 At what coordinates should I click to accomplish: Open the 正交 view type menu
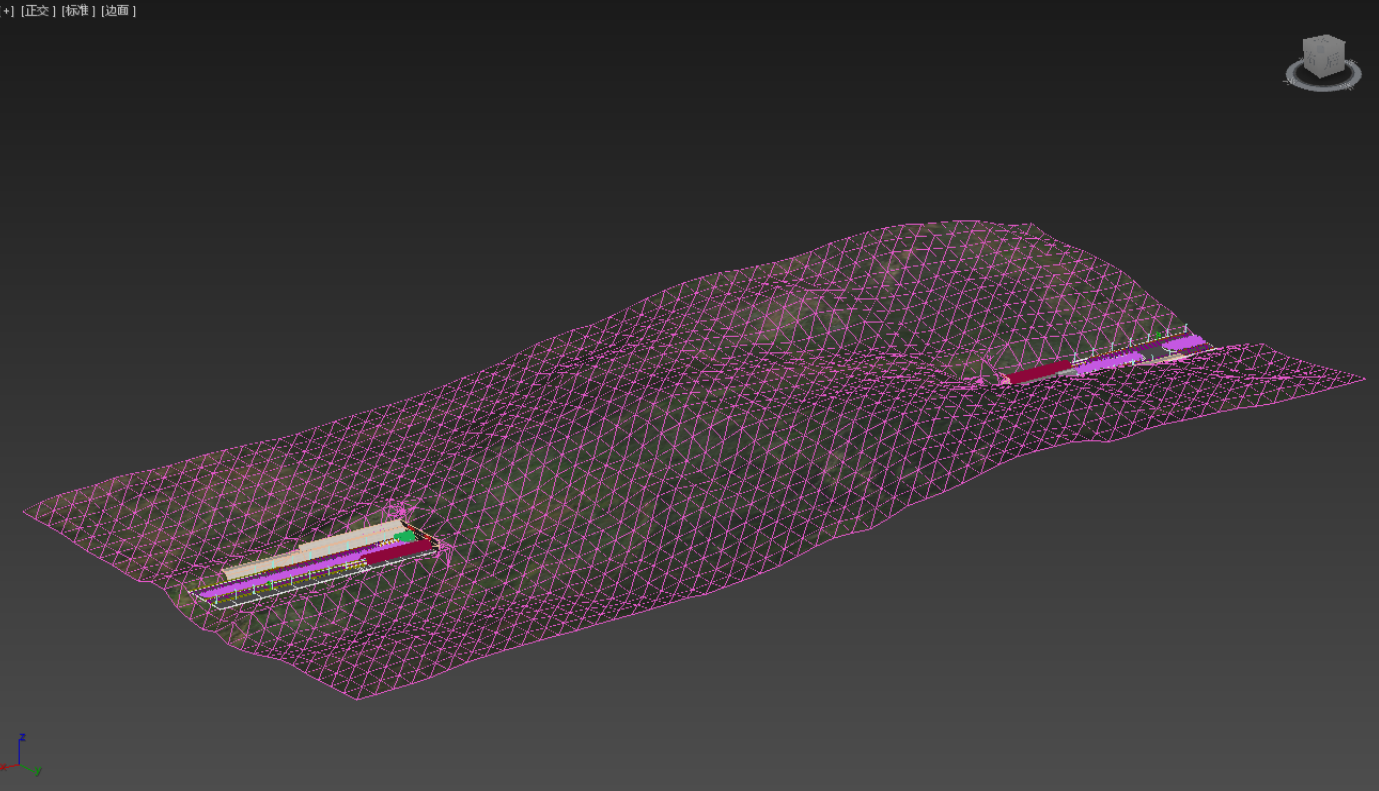pos(37,11)
